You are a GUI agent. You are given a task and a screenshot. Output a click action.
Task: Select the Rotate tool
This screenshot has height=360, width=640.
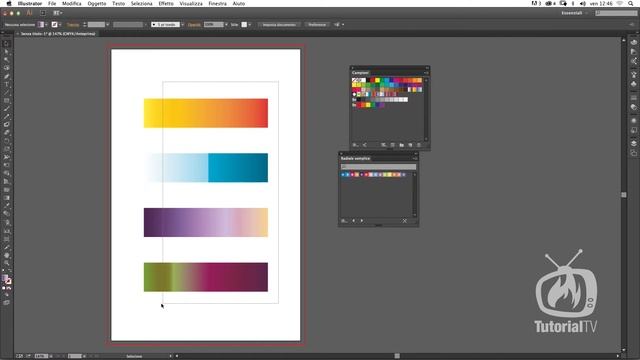pos(7,141)
